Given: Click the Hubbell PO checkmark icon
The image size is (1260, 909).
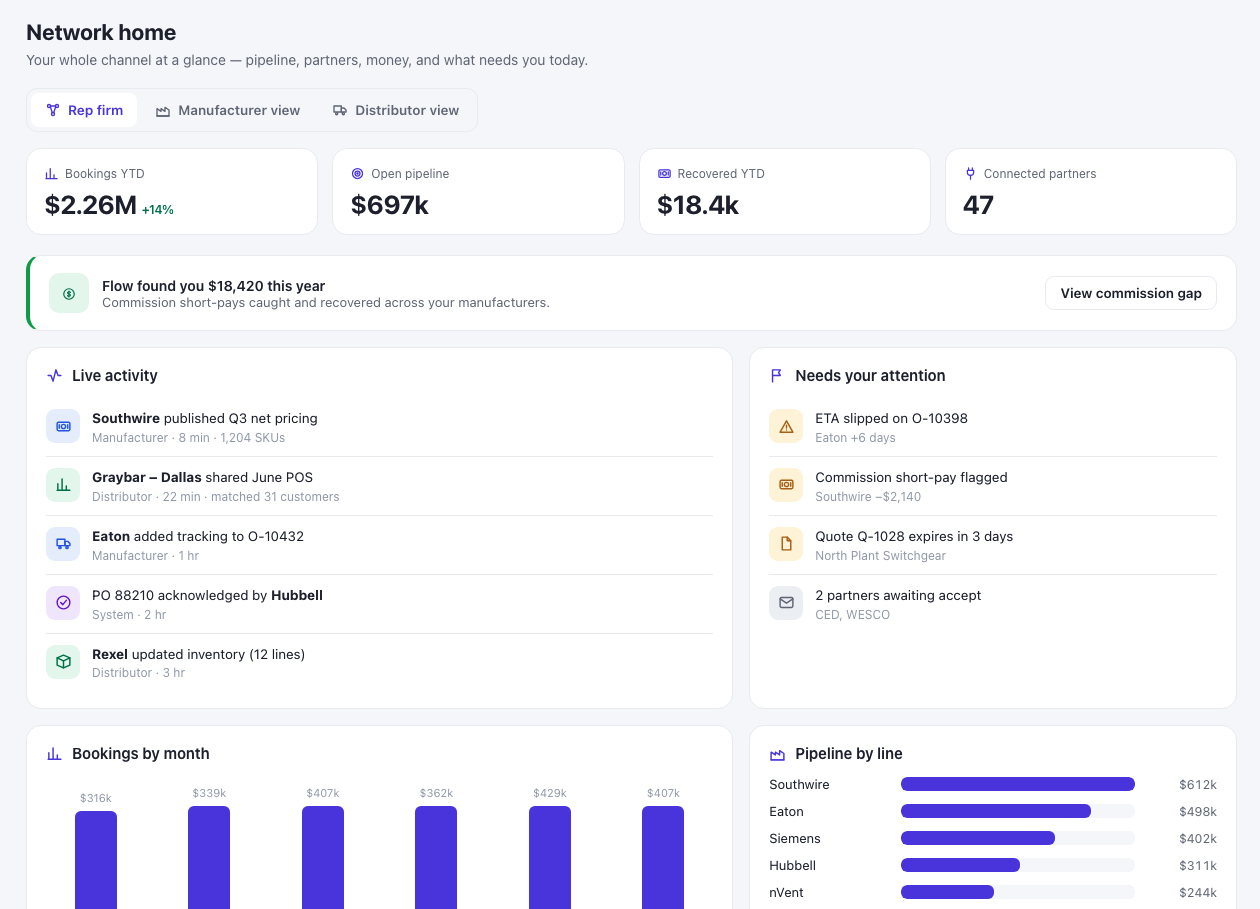Looking at the screenshot, I should 63,603.
